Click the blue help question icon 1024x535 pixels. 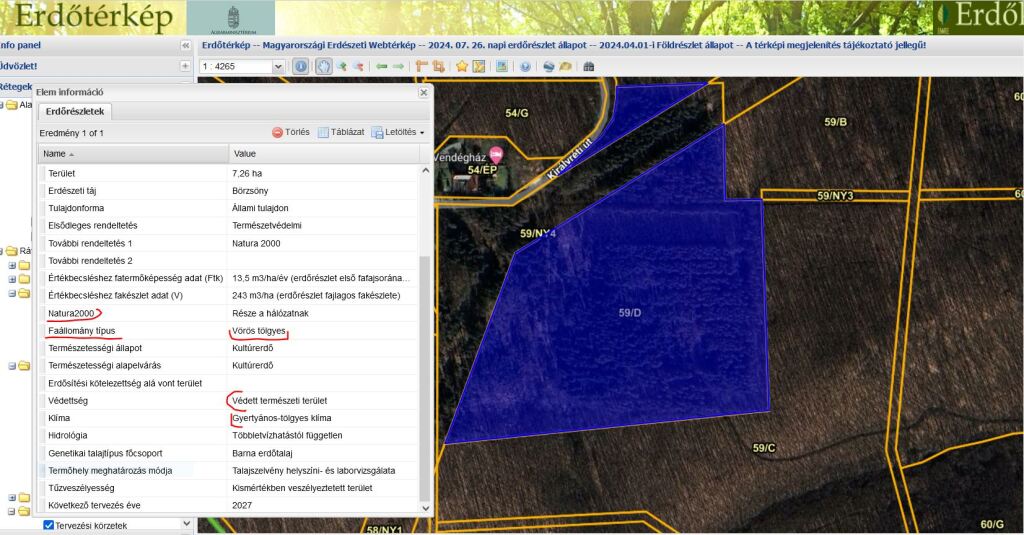(x=525, y=66)
